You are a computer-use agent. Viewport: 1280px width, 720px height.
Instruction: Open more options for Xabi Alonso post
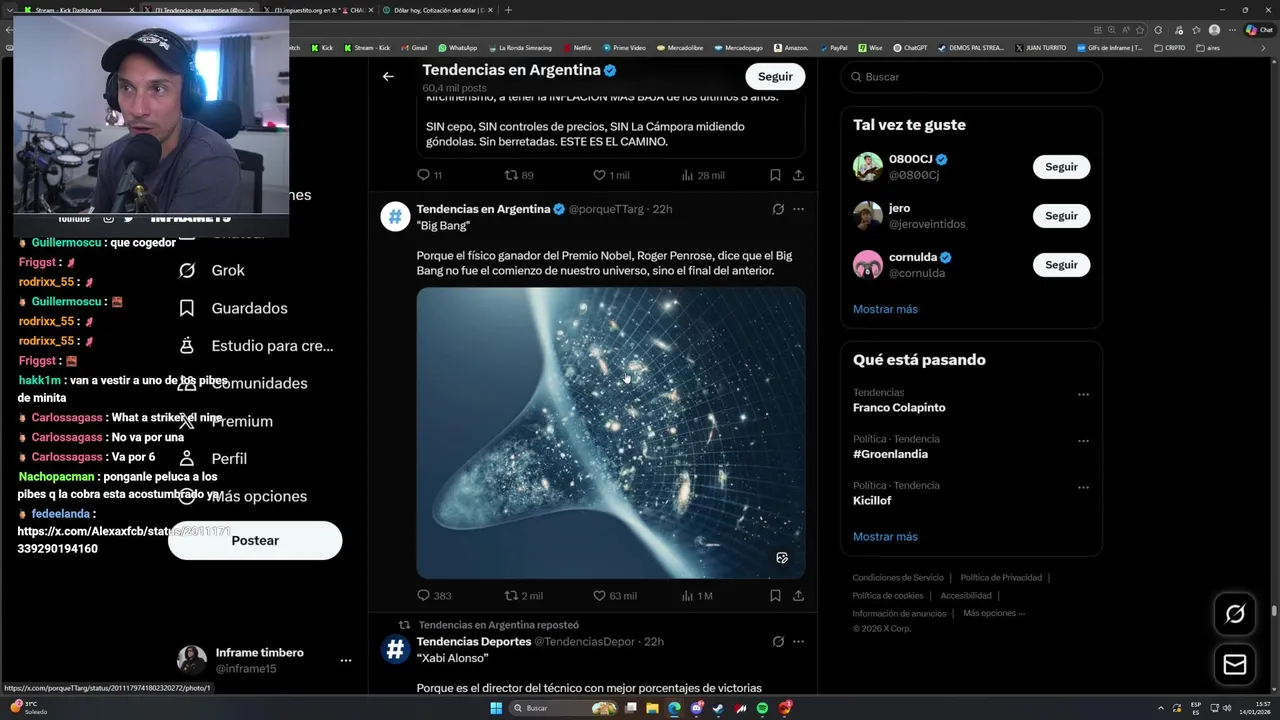[x=798, y=641]
